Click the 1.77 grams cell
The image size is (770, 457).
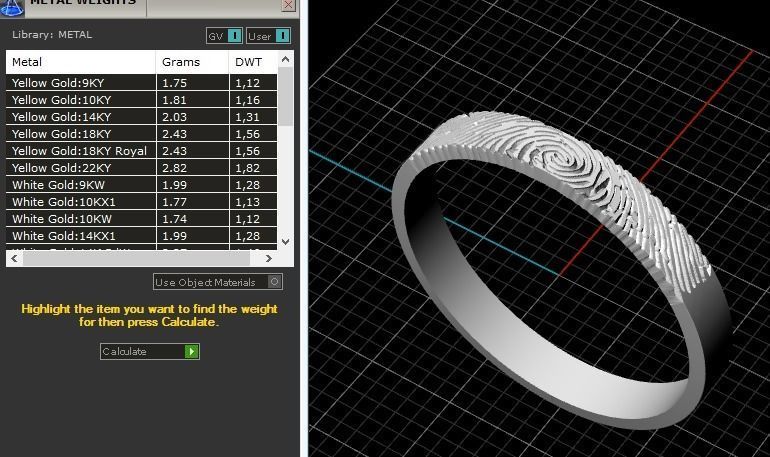click(192, 202)
